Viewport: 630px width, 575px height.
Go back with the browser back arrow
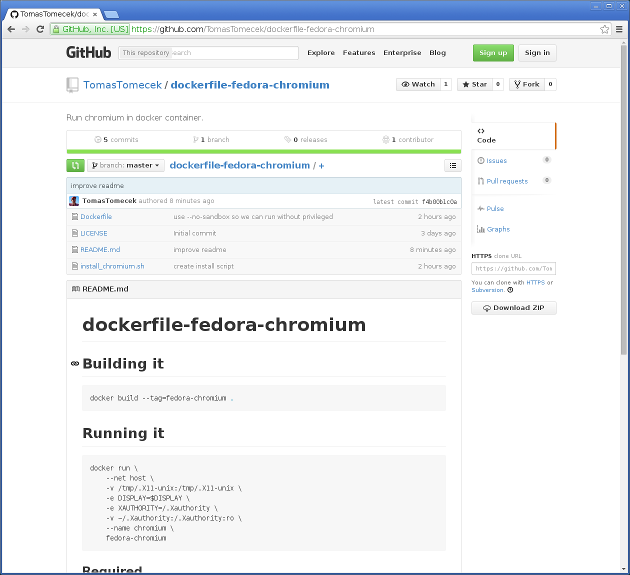pyautogui.click(x=11, y=29)
